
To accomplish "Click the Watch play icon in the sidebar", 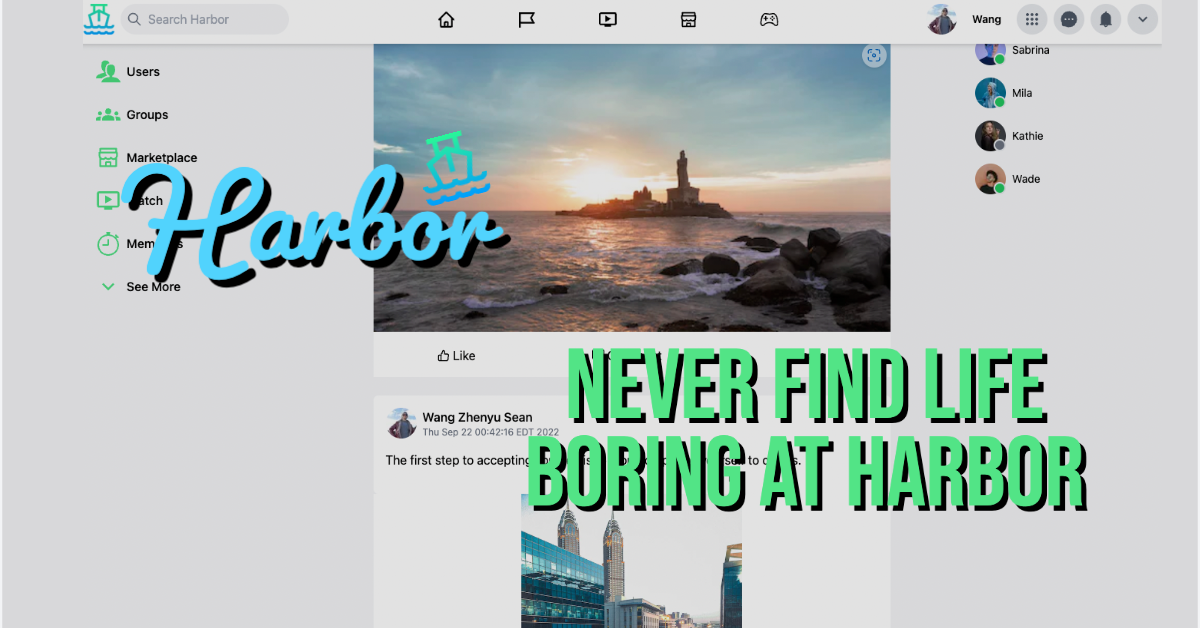I will click(x=108, y=200).
